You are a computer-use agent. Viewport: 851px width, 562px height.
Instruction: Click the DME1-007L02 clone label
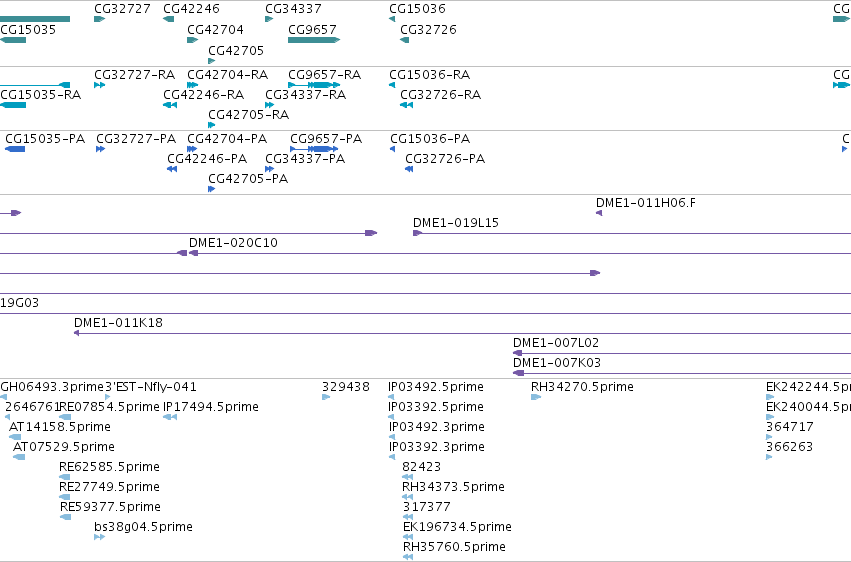click(556, 342)
